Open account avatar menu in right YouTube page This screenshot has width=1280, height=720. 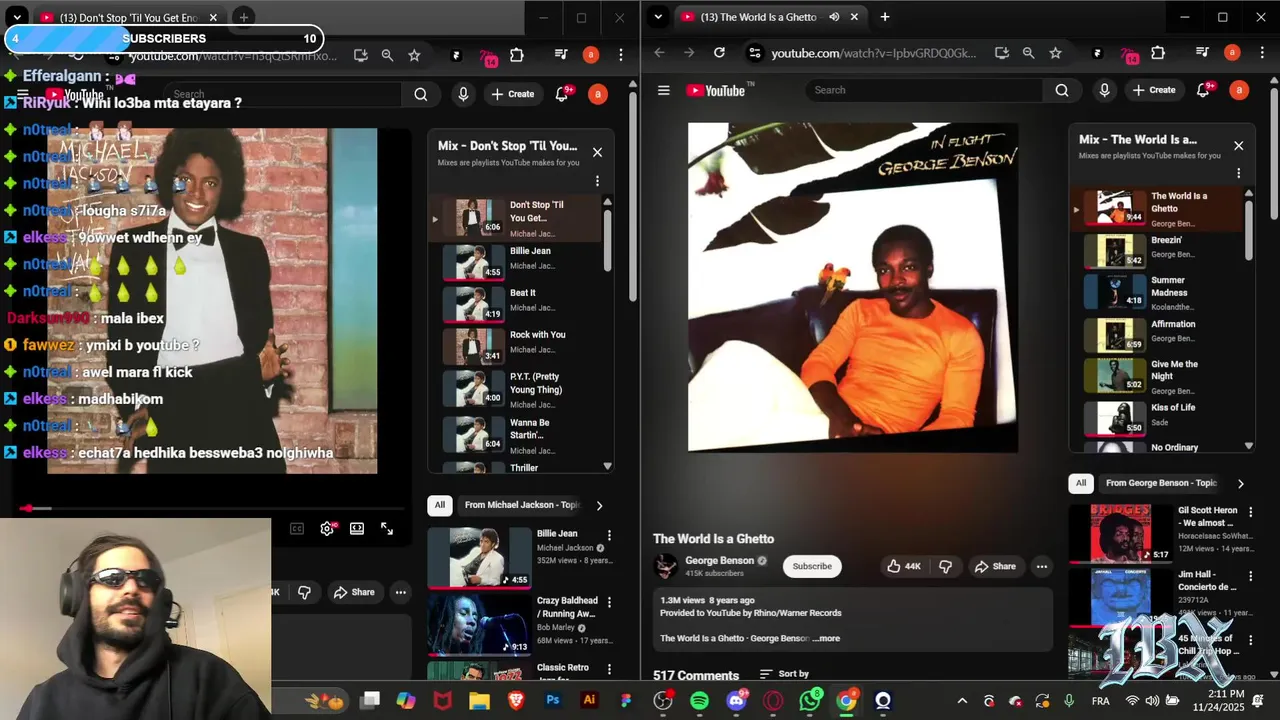(1239, 90)
